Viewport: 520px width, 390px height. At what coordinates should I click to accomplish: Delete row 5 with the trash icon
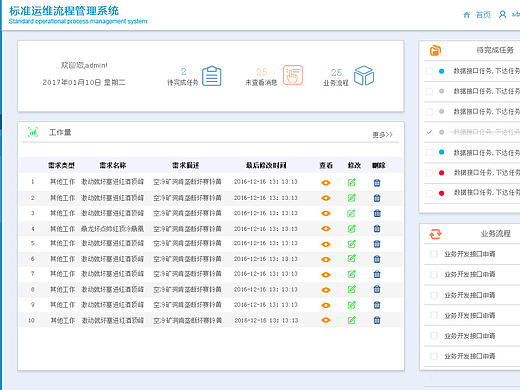(x=377, y=244)
